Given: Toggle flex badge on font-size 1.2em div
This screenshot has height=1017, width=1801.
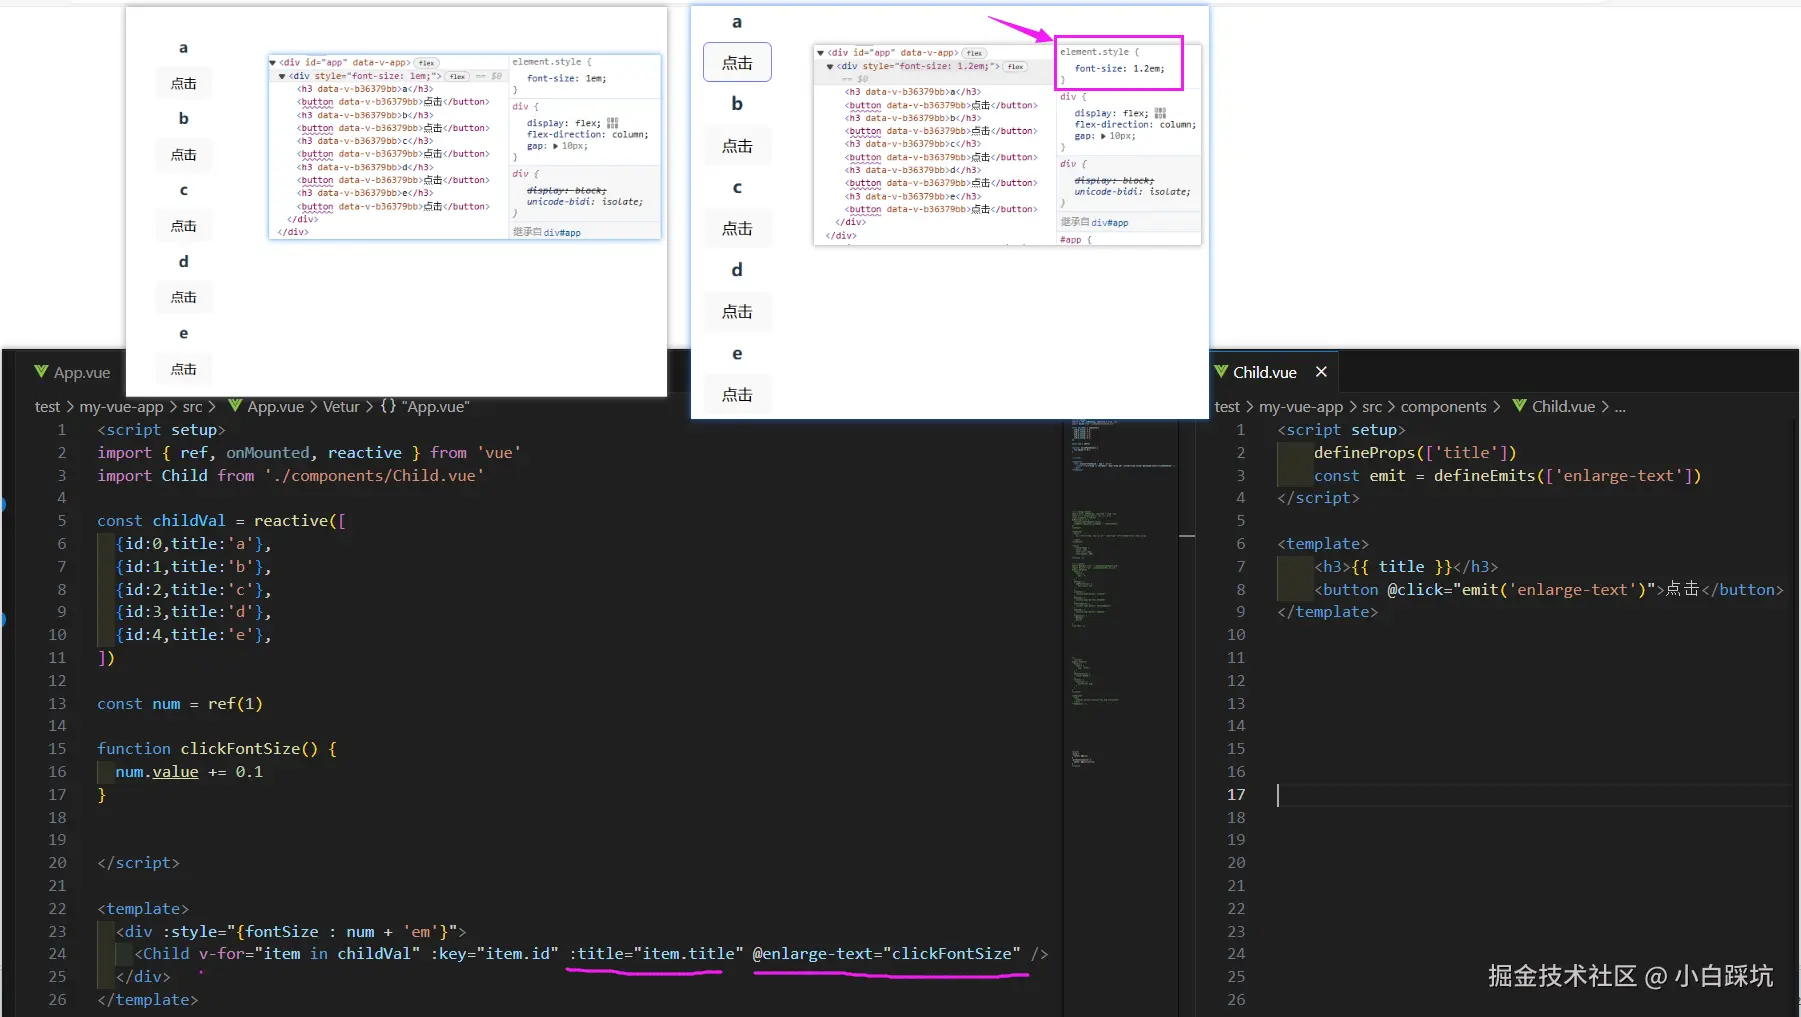Looking at the screenshot, I should (1016, 67).
